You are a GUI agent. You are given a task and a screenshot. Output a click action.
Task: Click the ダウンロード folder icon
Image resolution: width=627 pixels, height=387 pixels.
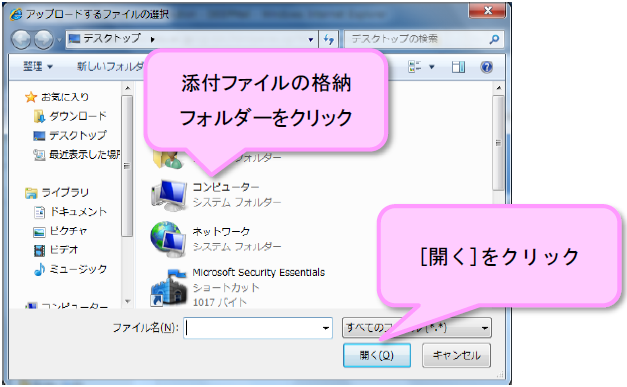coord(39,116)
